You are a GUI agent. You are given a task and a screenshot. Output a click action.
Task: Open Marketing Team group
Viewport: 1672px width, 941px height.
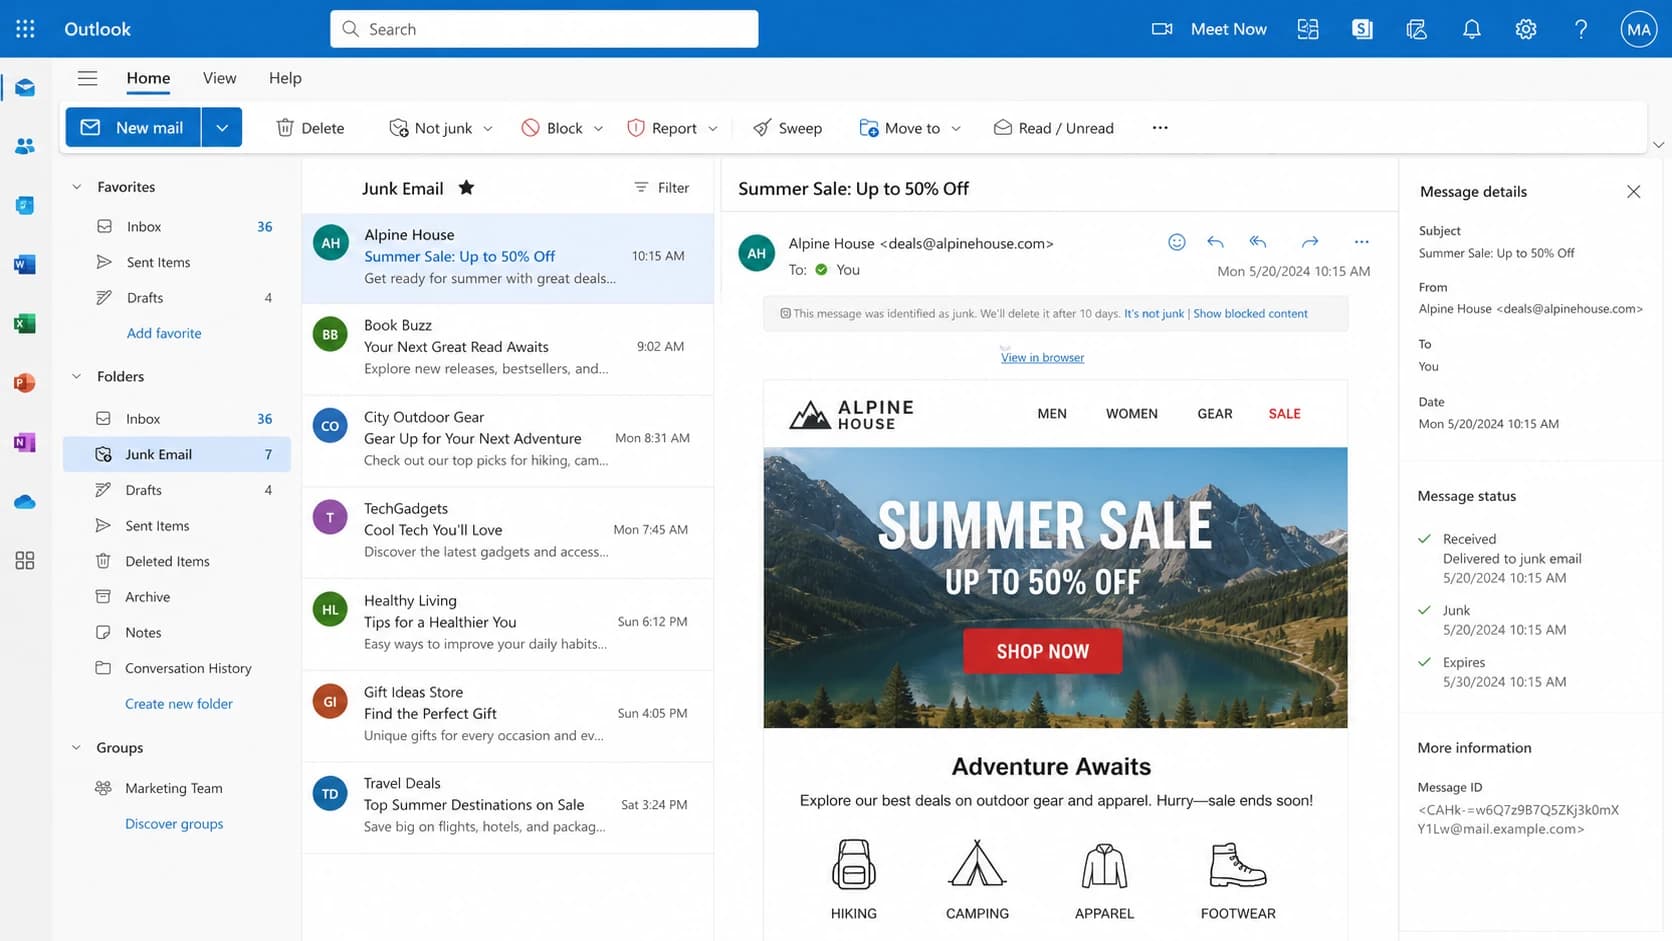177,788
